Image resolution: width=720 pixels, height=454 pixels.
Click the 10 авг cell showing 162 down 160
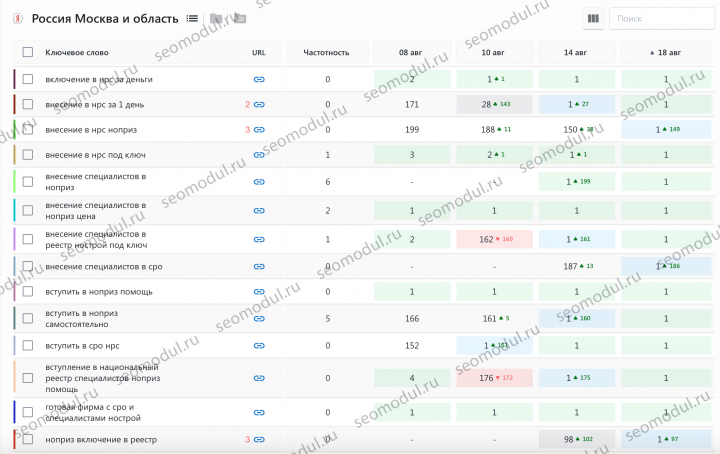pyautogui.click(x=495, y=239)
